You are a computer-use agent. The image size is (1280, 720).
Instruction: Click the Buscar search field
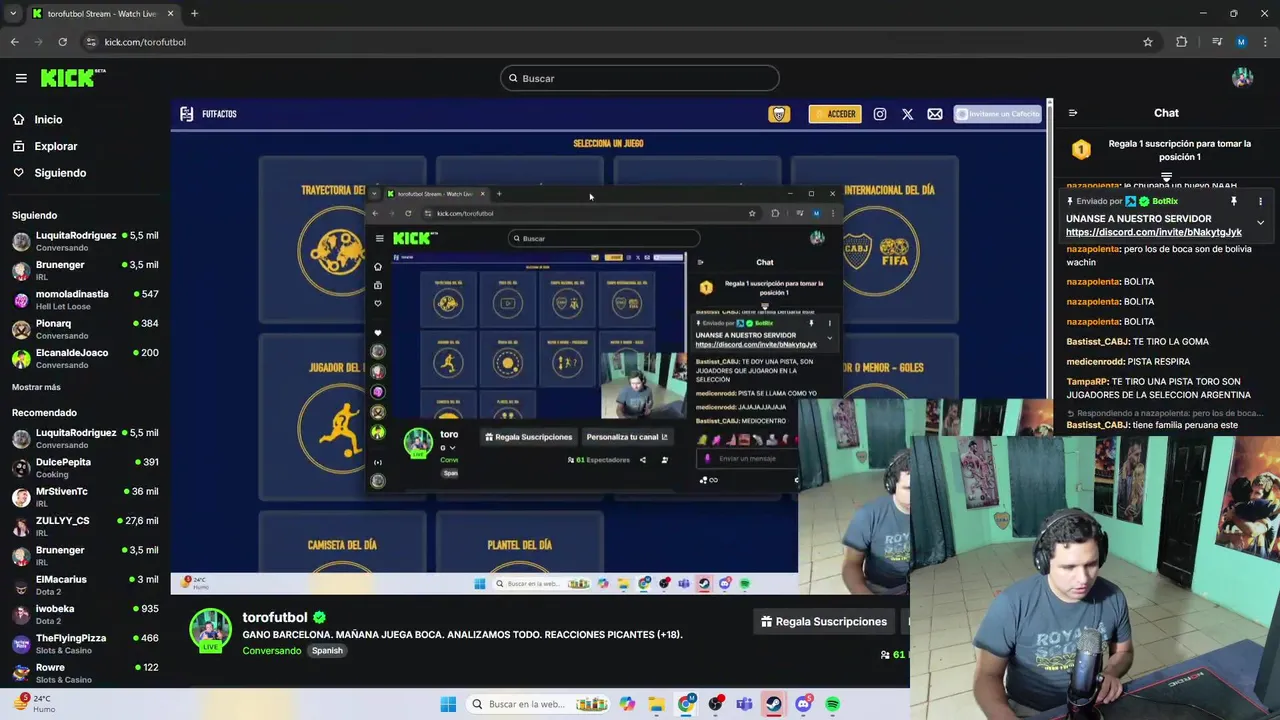(x=640, y=78)
